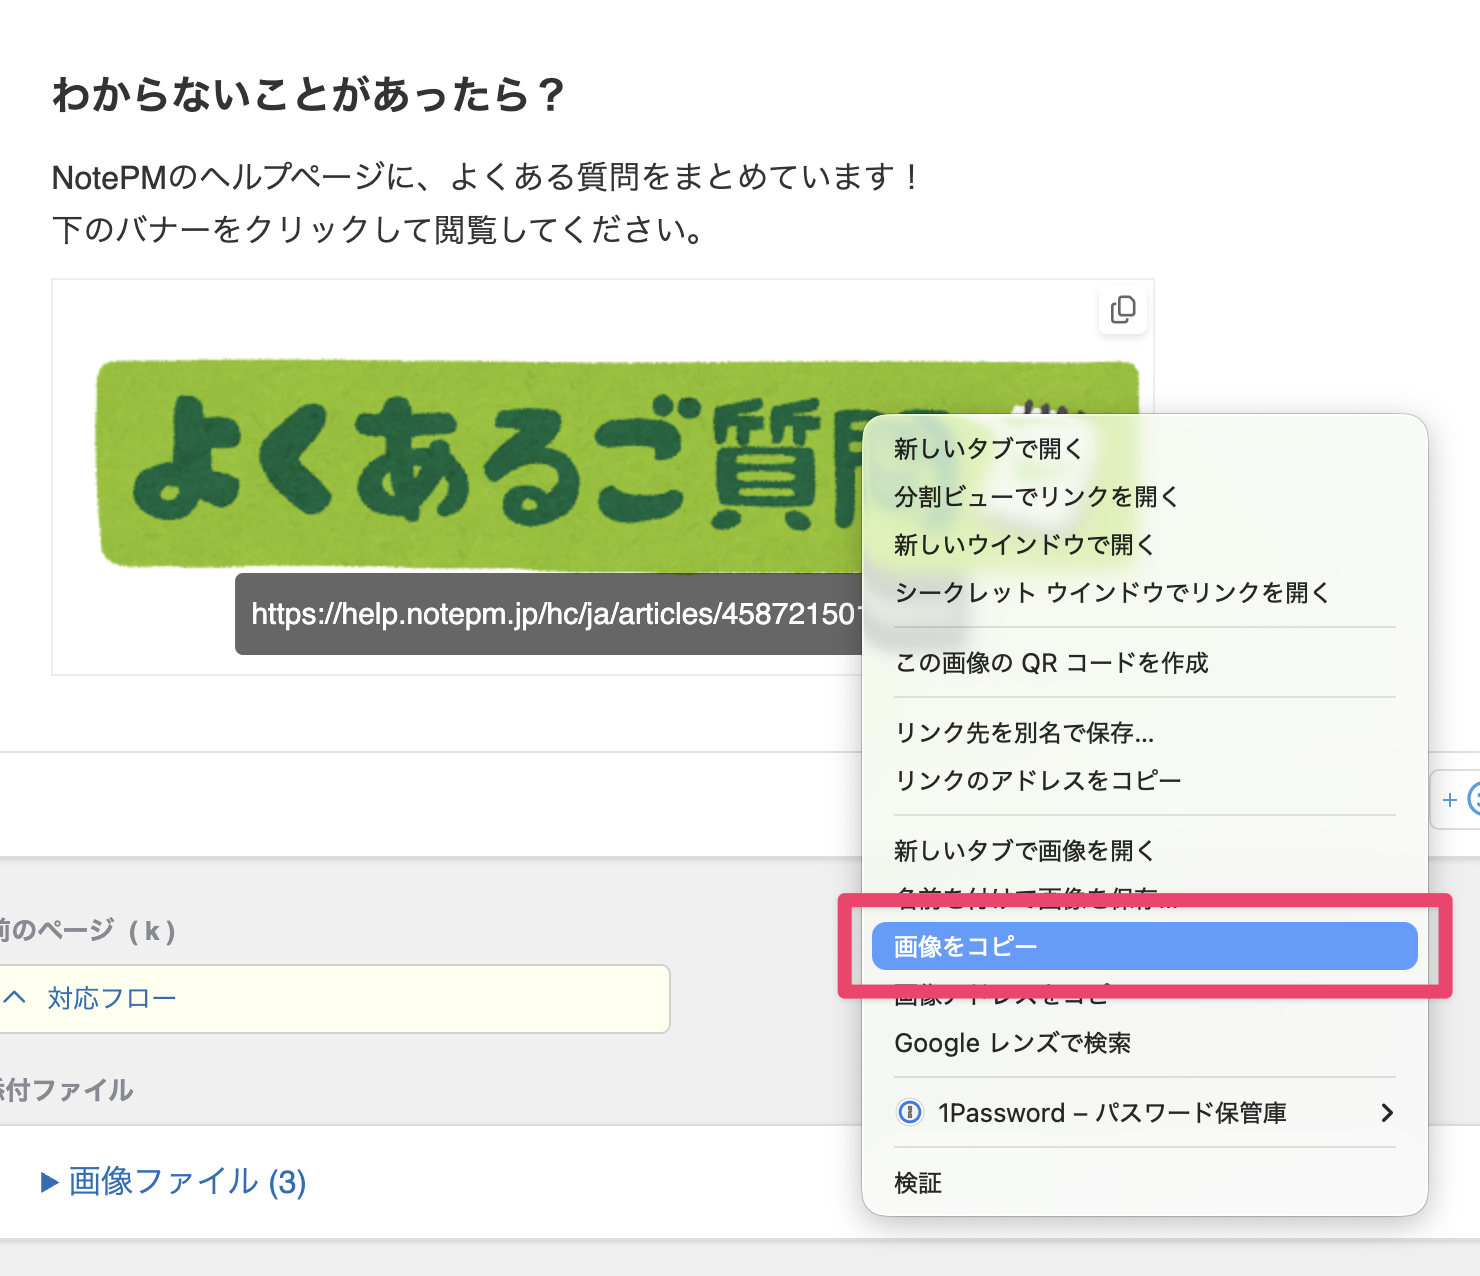The image size is (1480, 1276).
Task: Click the 1Password icon in the context menu
Action: (x=910, y=1112)
